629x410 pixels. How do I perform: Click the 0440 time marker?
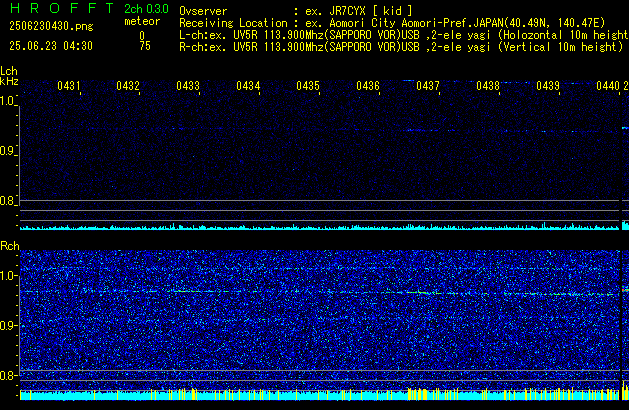tap(608, 86)
